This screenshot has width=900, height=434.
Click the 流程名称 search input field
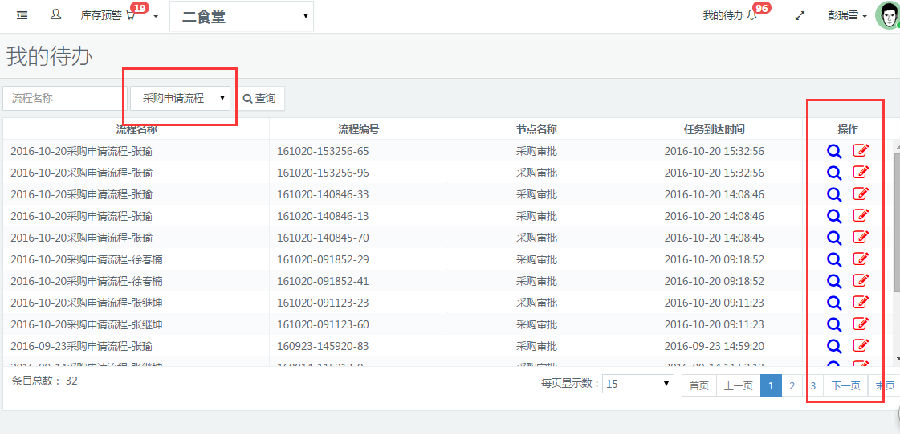(65, 98)
